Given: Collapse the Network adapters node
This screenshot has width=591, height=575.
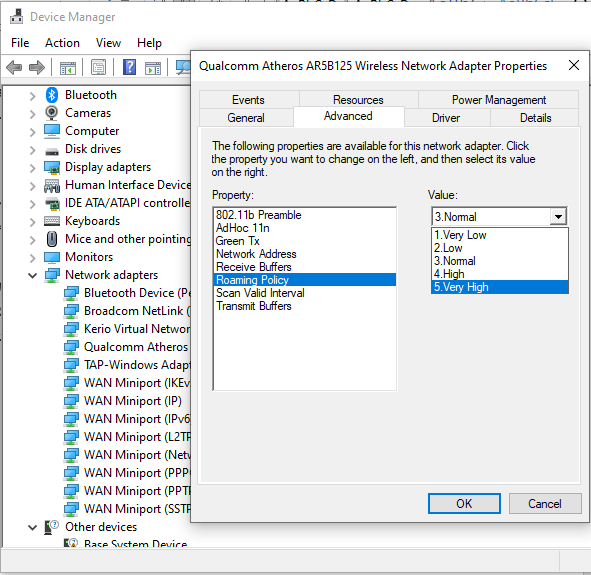Looking at the screenshot, I should pos(32,276).
